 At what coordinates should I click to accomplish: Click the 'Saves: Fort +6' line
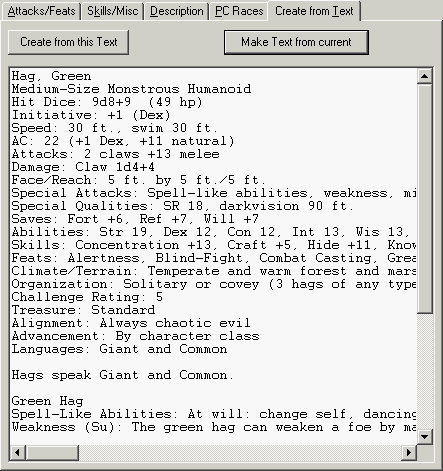tap(135, 219)
